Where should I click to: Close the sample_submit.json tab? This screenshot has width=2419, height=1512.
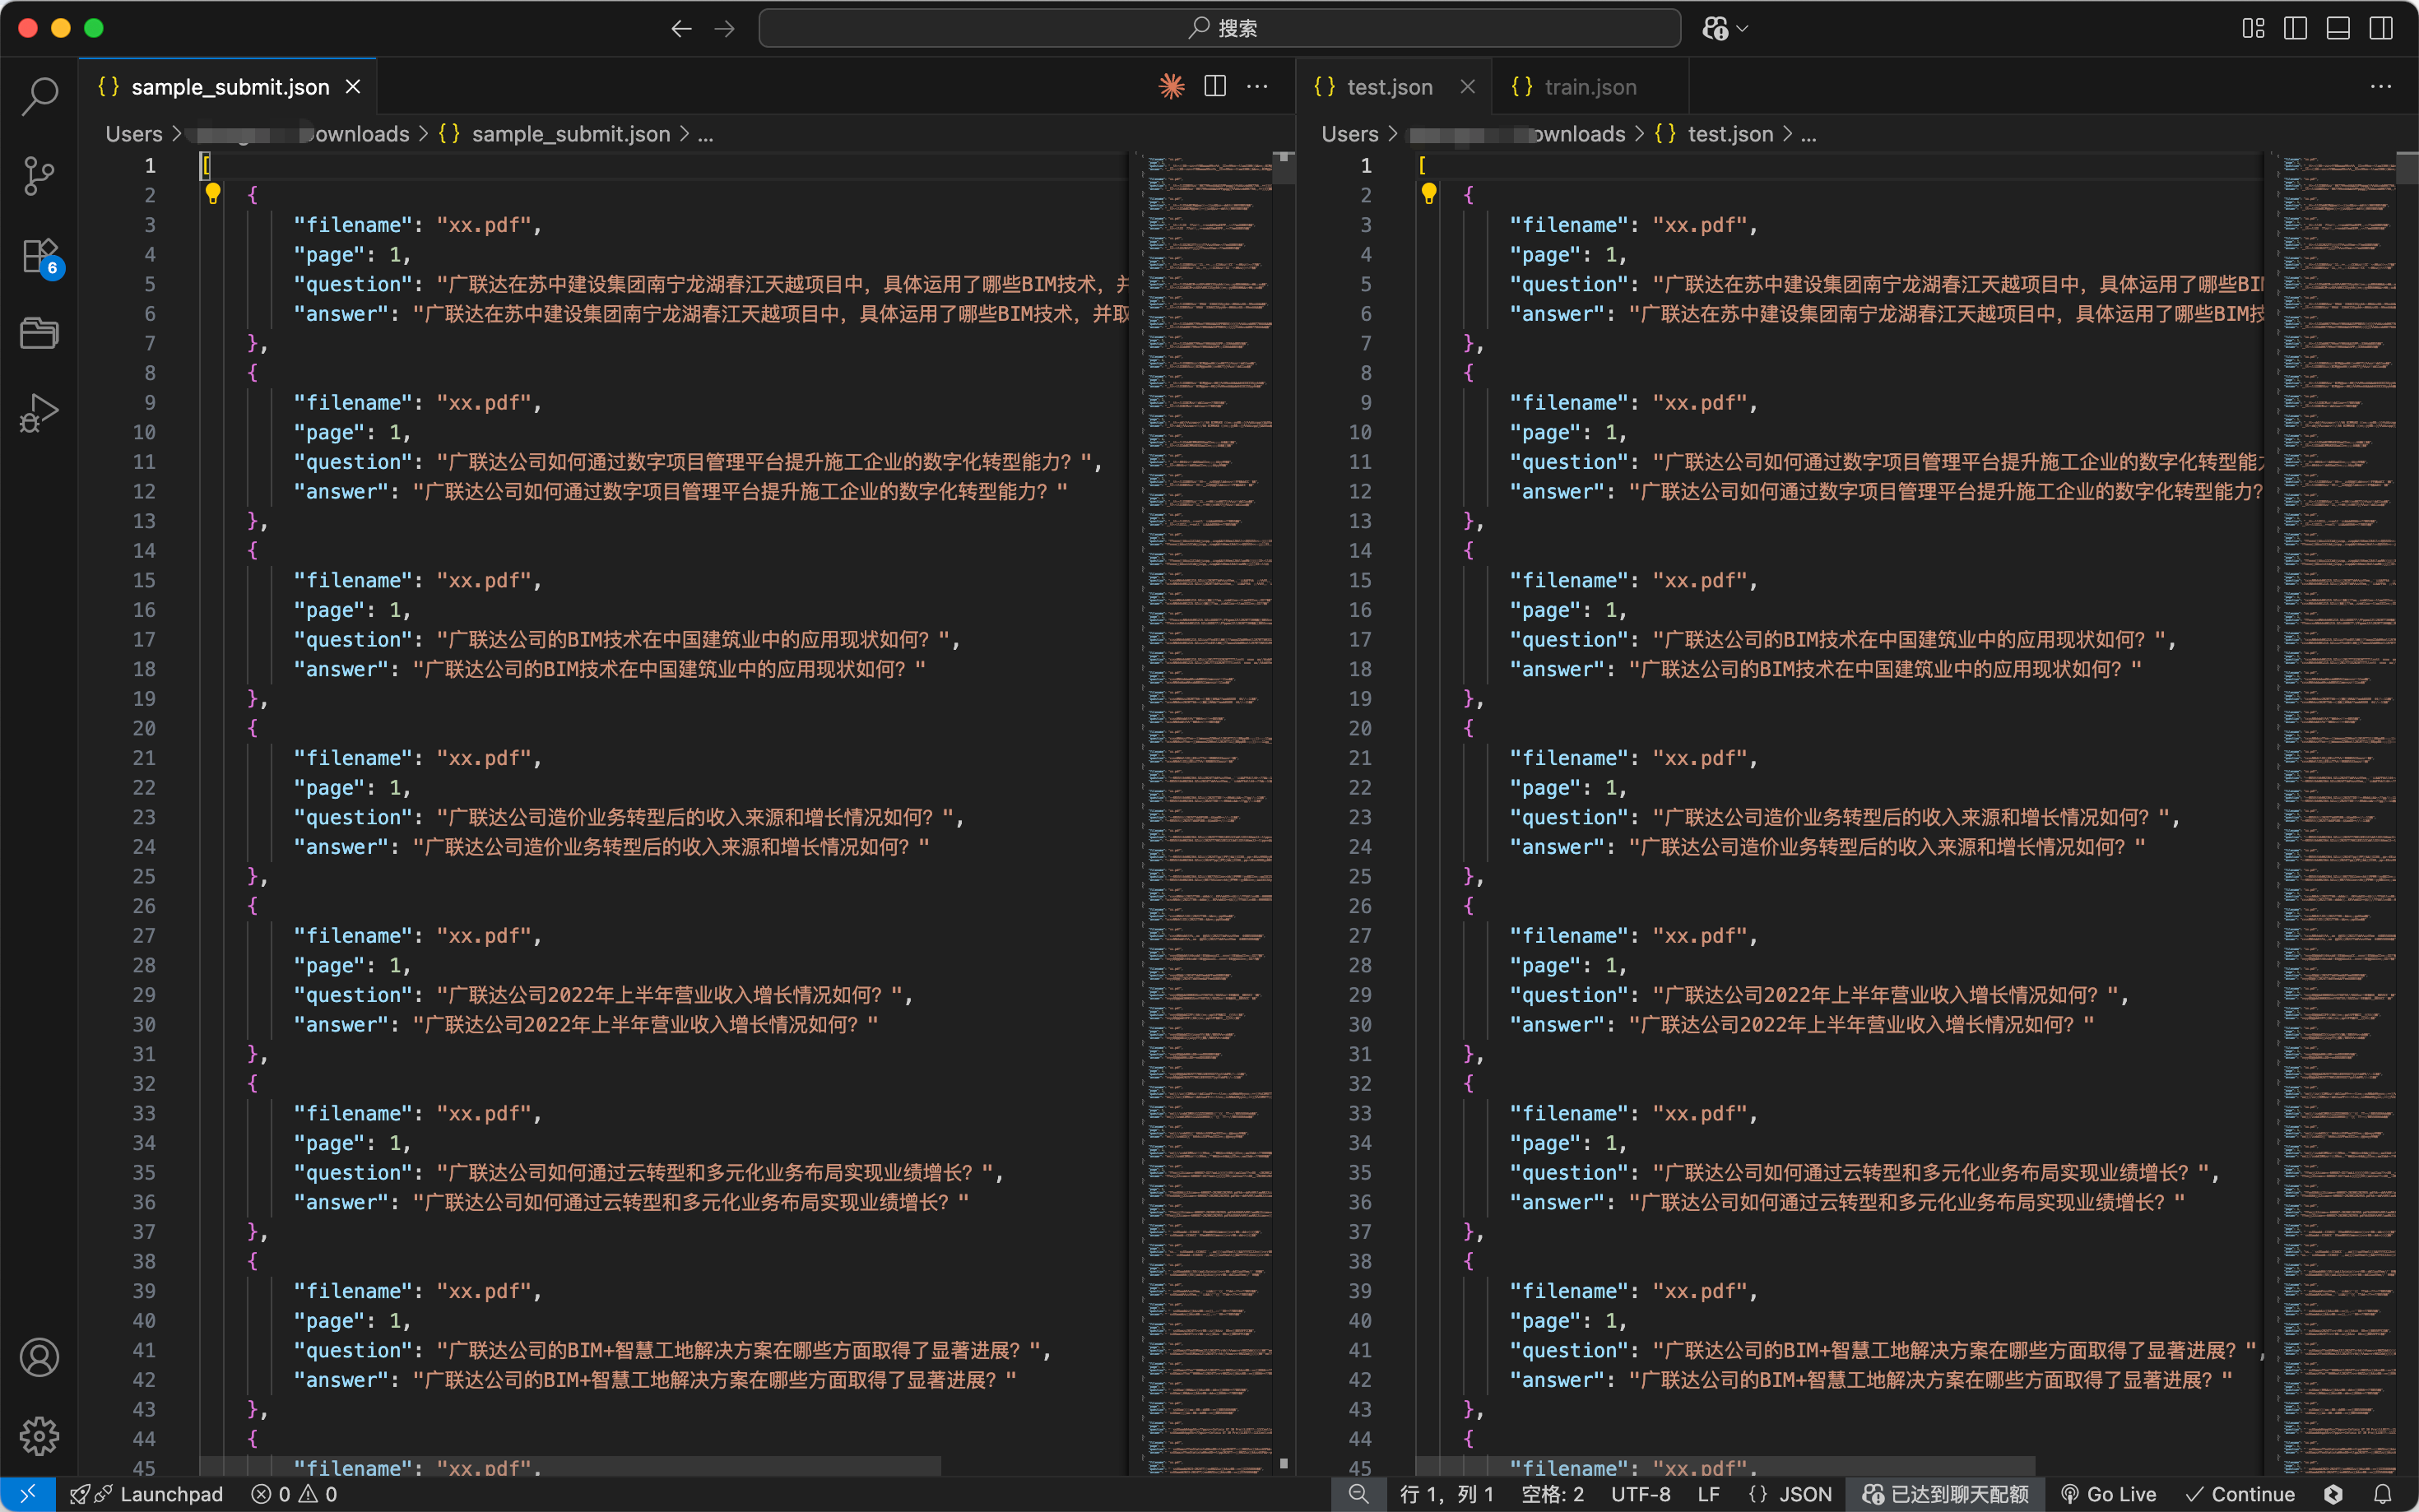click(353, 87)
